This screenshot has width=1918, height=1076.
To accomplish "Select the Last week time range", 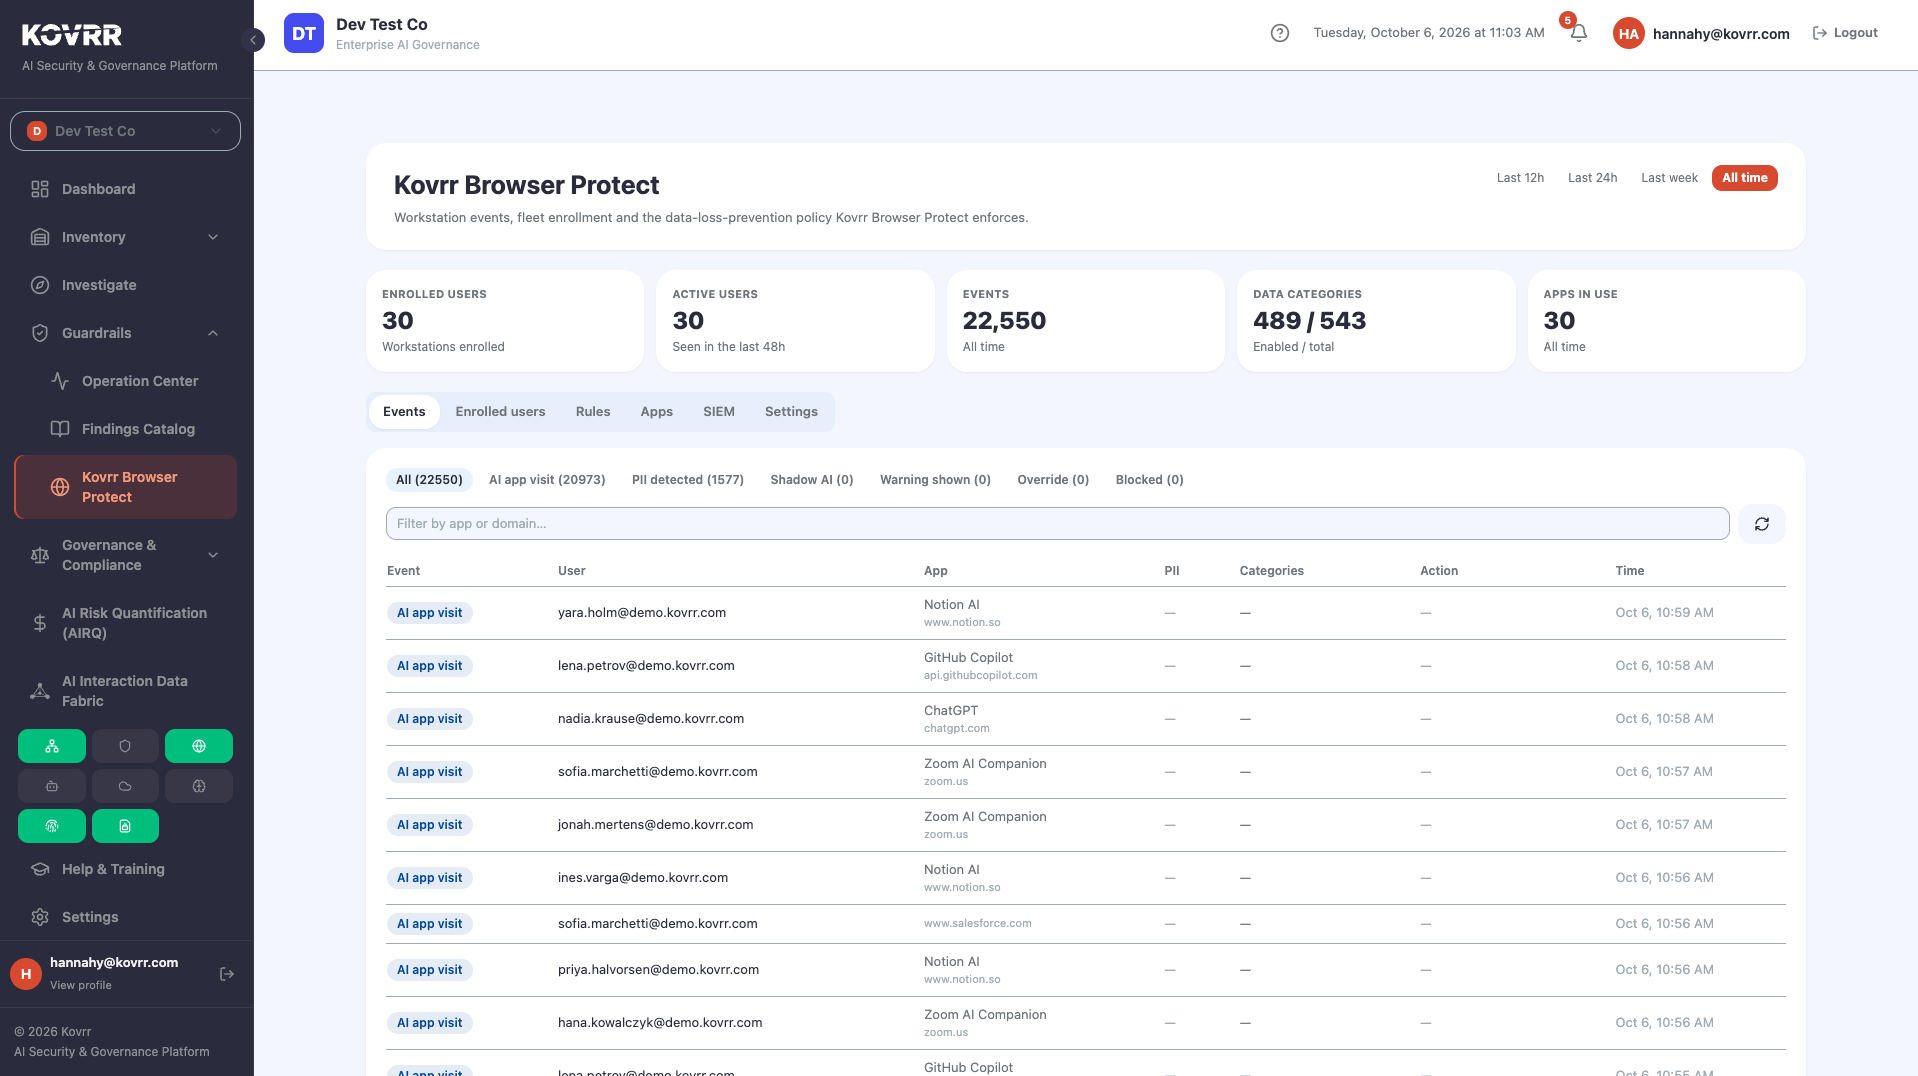I will tap(1669, 178).
